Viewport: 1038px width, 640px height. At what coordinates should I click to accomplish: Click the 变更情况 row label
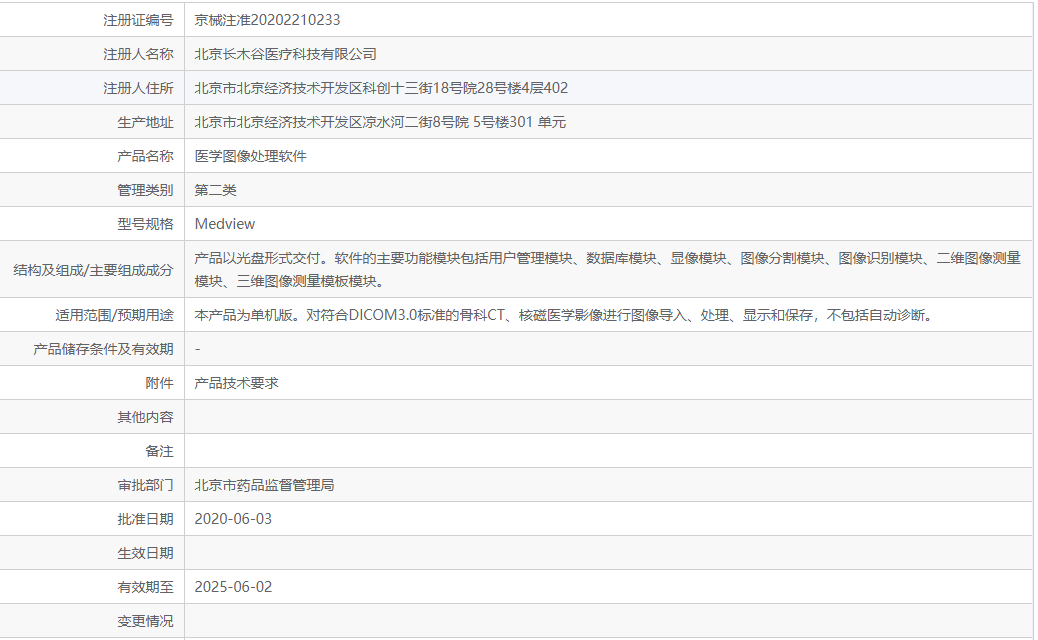pyautogui.click(x=145, y=621)
